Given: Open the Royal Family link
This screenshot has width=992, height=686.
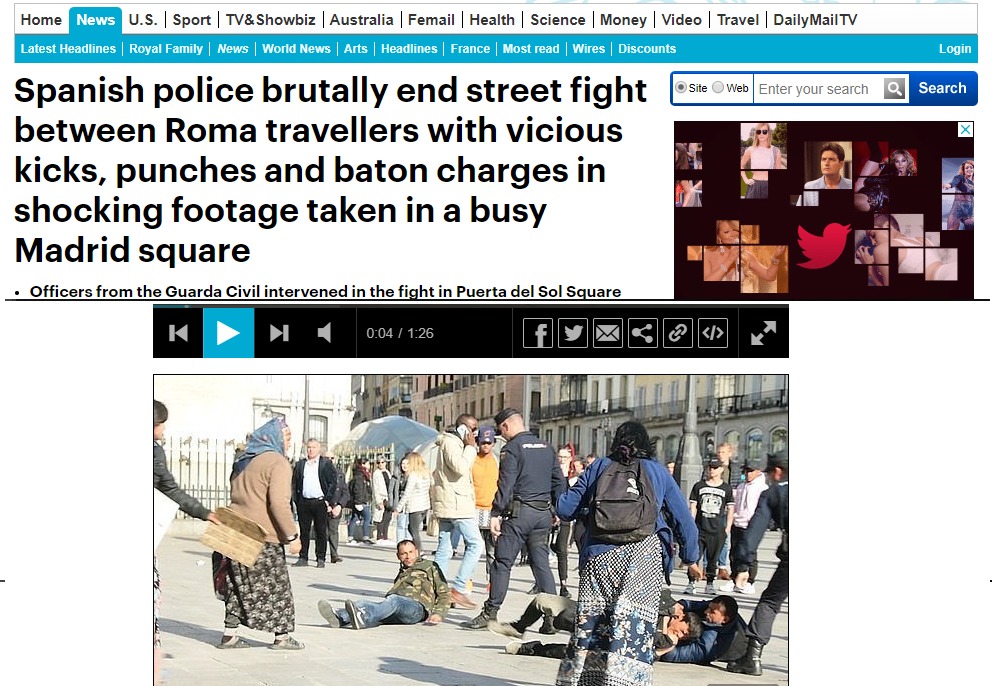Looking at the screenshot, I should [166, 49].
